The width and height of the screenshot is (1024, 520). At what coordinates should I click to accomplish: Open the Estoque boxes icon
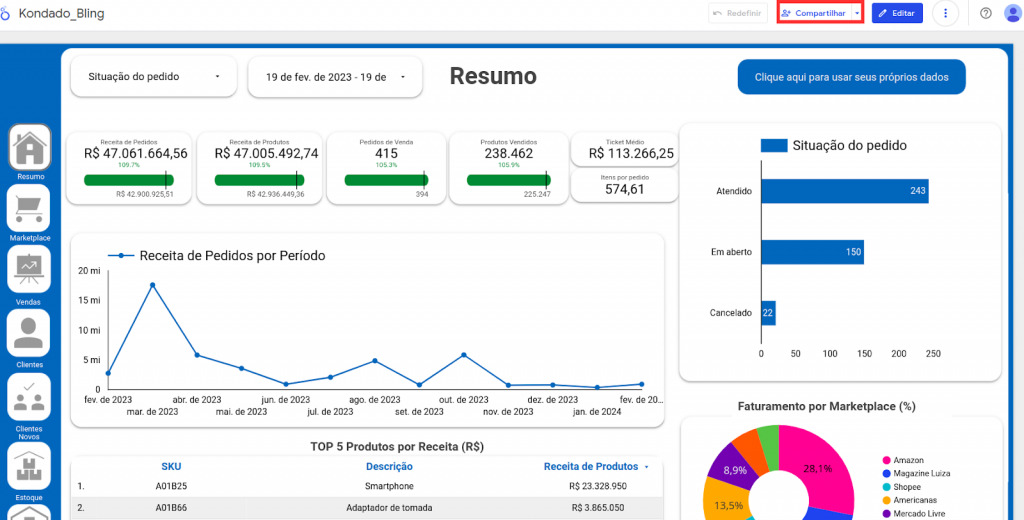coord(29,464)
